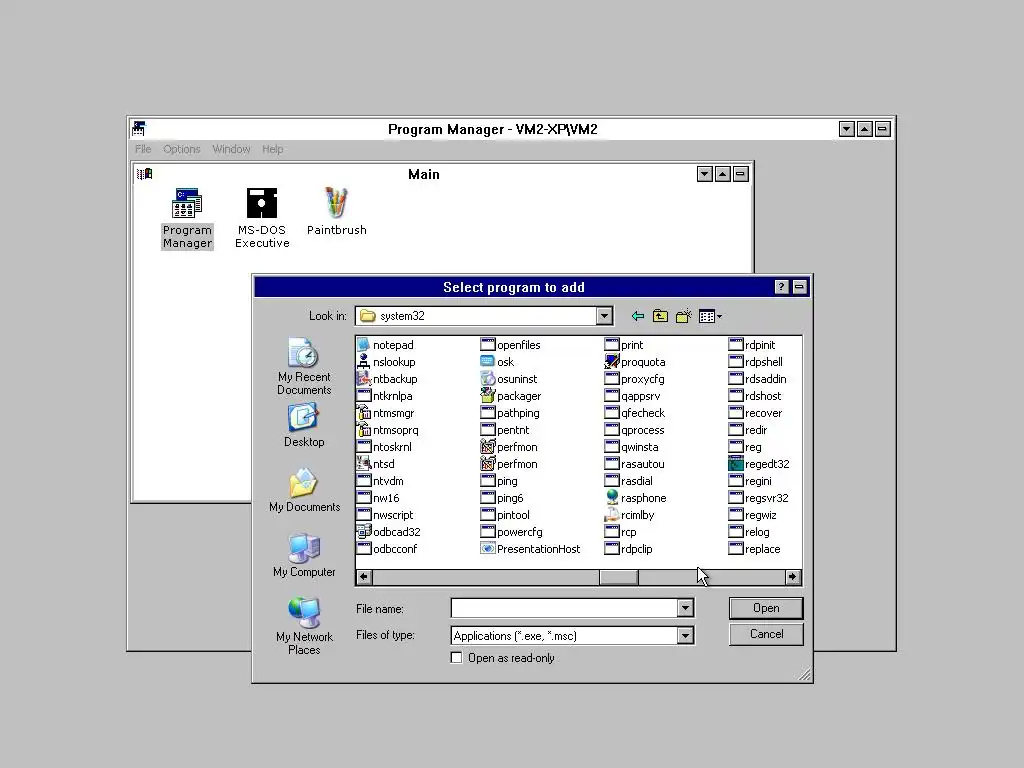Viewport: 1024px width, 768px height.
Task: Open the Main group window control icon
Action: 144,174
